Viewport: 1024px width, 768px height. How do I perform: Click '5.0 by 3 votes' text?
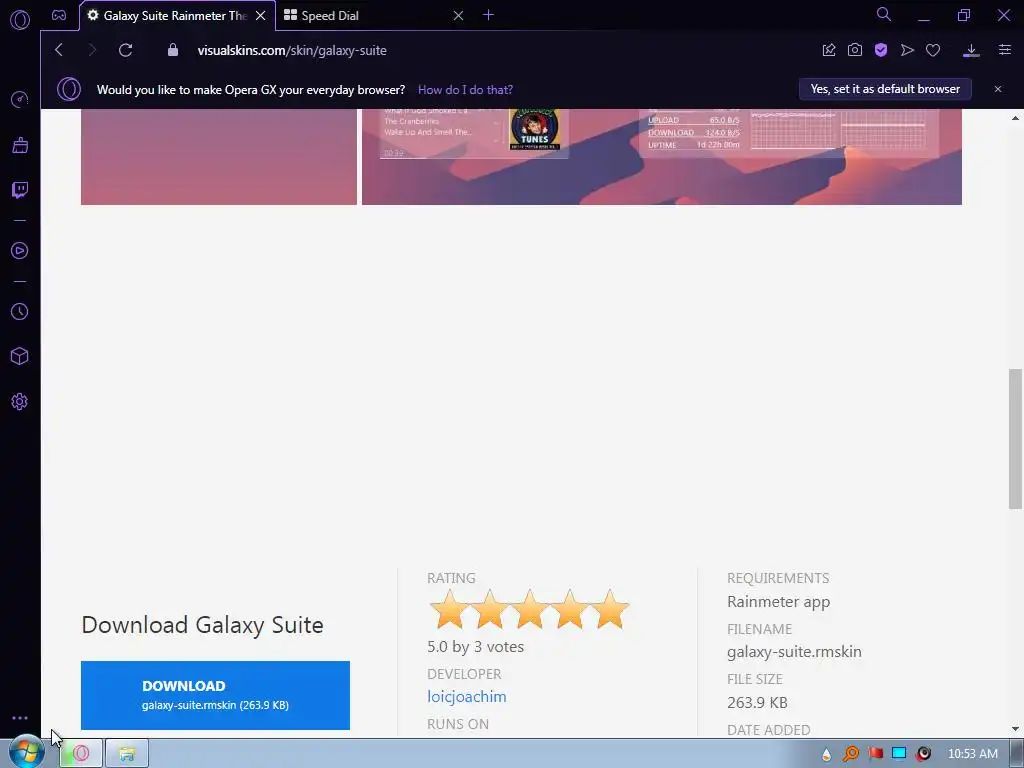[x=475, y=647]
